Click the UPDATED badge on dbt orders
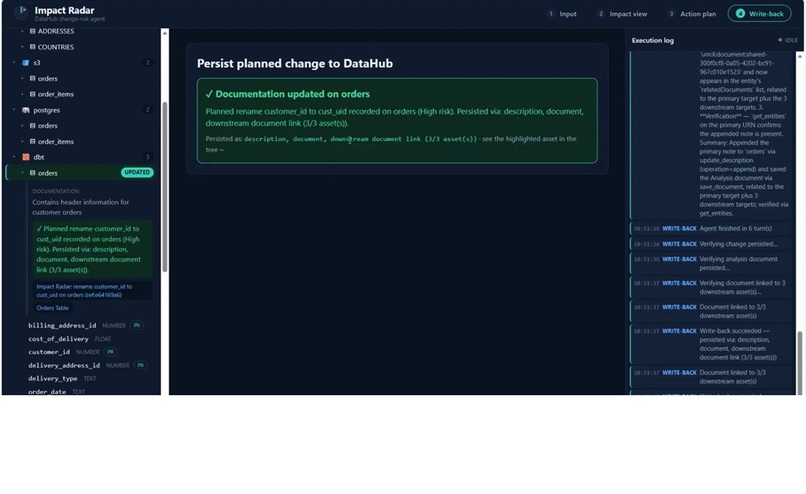This screenshot has width=806, height=494. tap(137, 172)
